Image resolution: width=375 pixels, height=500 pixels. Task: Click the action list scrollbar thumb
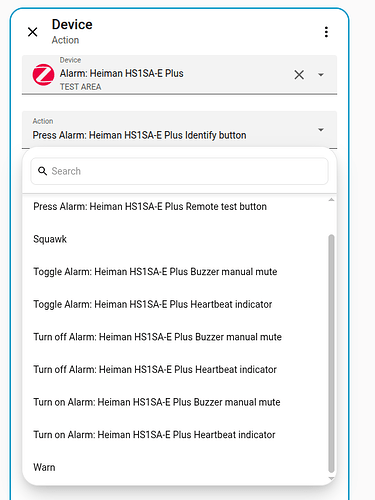331,353
